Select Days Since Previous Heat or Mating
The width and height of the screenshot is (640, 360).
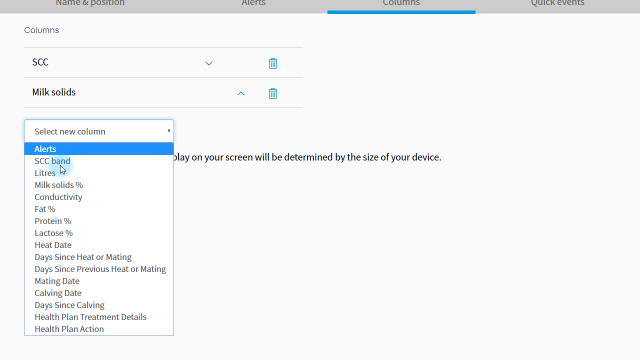pos(99,269)
